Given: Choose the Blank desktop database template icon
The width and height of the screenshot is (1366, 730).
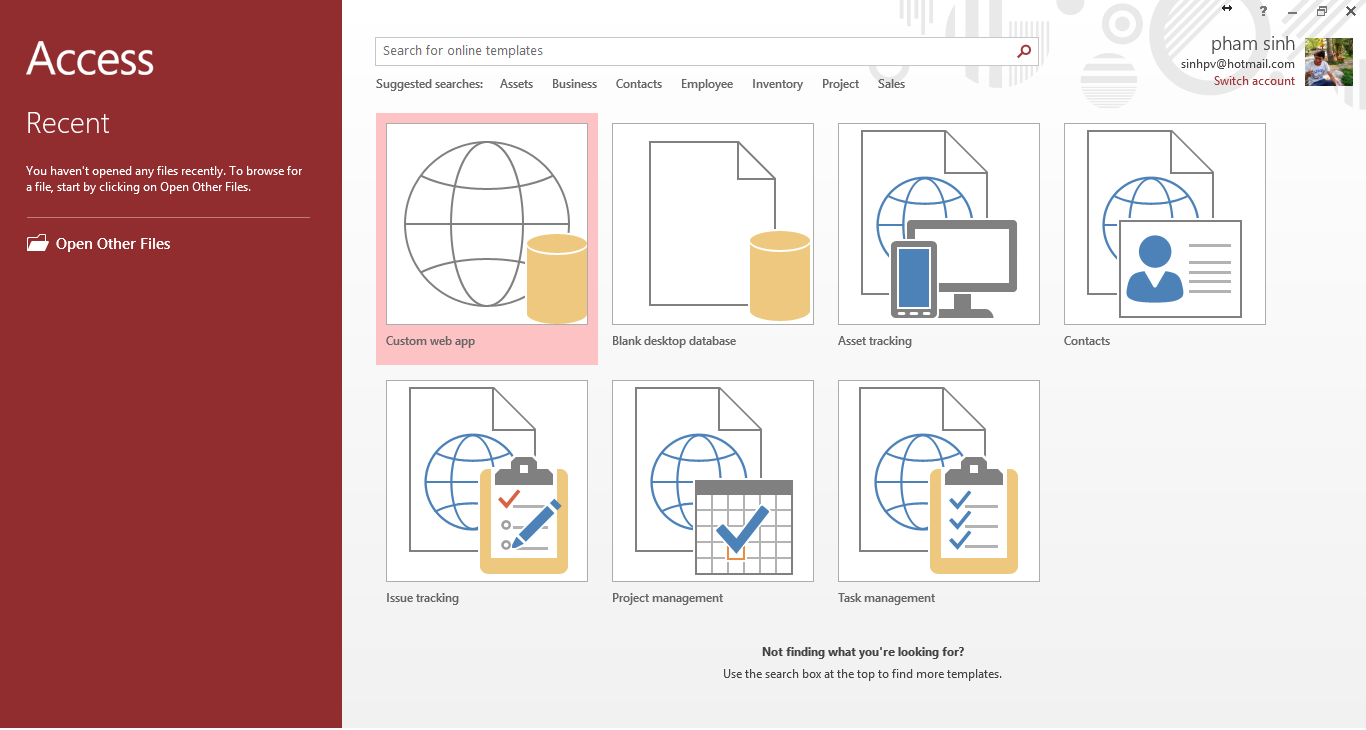Looking at the screenshot, I should [713, 224].
